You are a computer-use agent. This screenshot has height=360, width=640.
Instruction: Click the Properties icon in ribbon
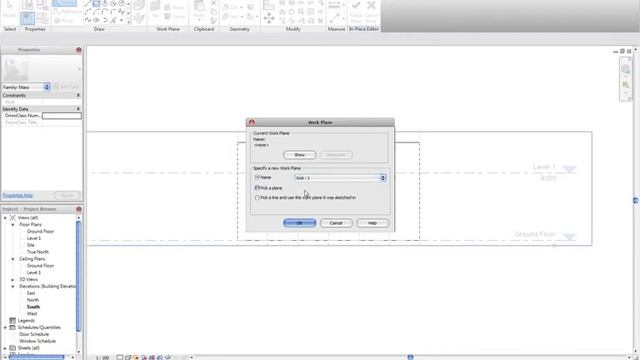[x=28, y=18]
